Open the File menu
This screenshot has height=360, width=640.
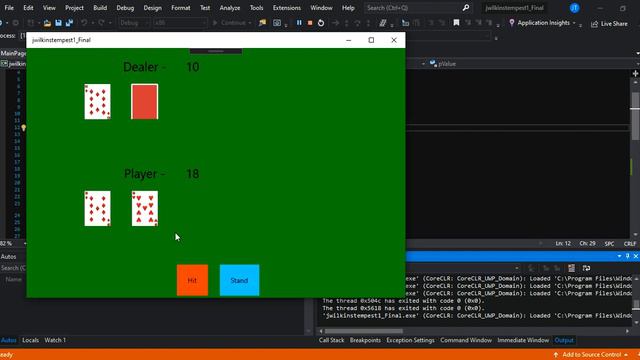(9, 8)
